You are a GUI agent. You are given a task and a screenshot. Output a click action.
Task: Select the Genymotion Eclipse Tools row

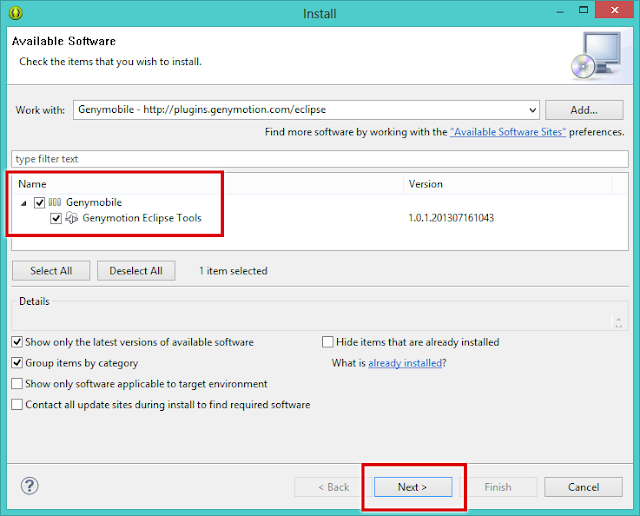(320, 218)
